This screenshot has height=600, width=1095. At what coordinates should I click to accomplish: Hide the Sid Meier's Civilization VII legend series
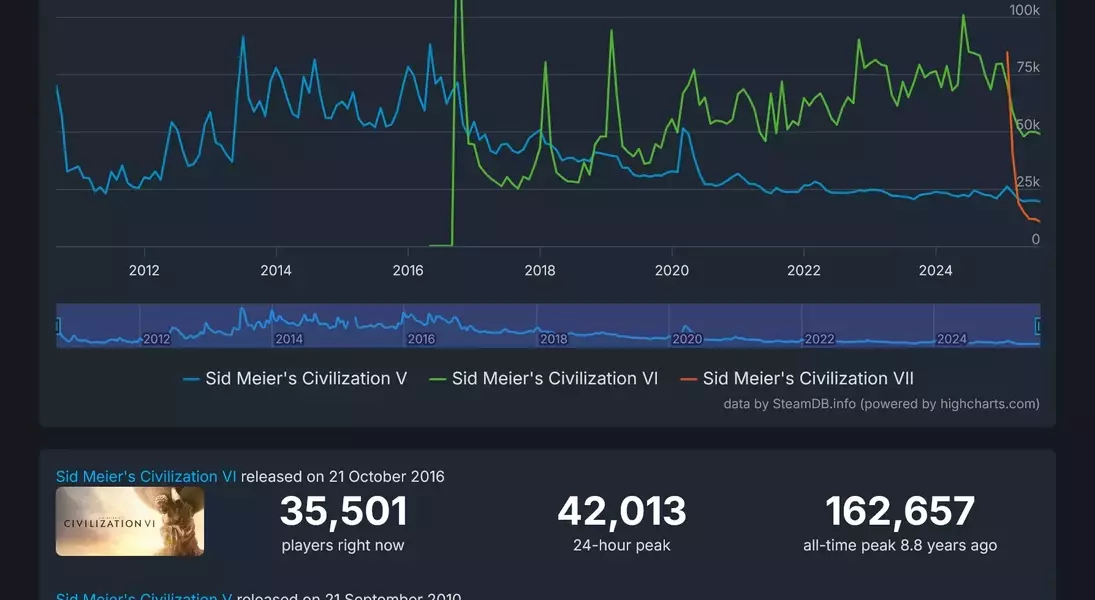pos(798,379)
